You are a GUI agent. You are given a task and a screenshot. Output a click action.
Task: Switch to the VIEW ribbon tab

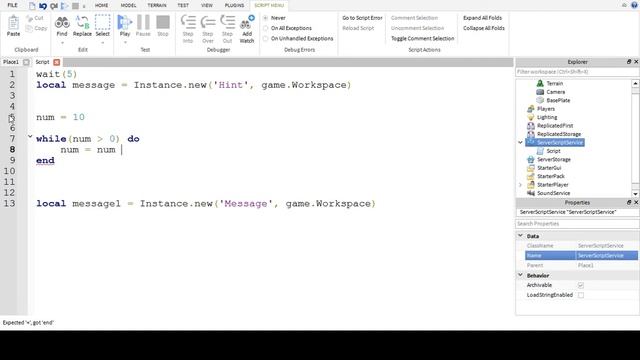(x=207, y=5)
